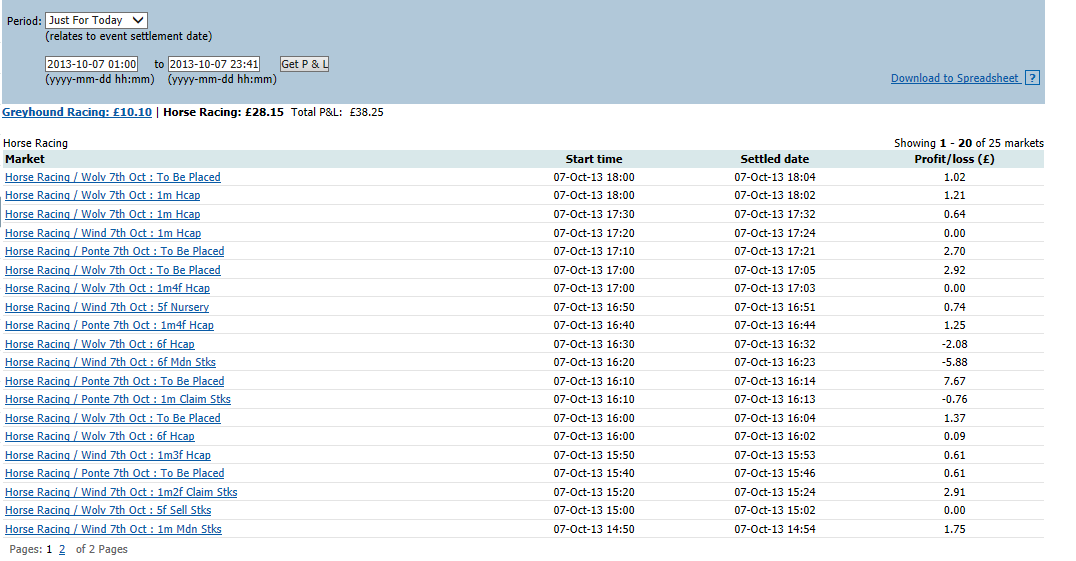Click the loss value -2.08

tap(954, 344)
